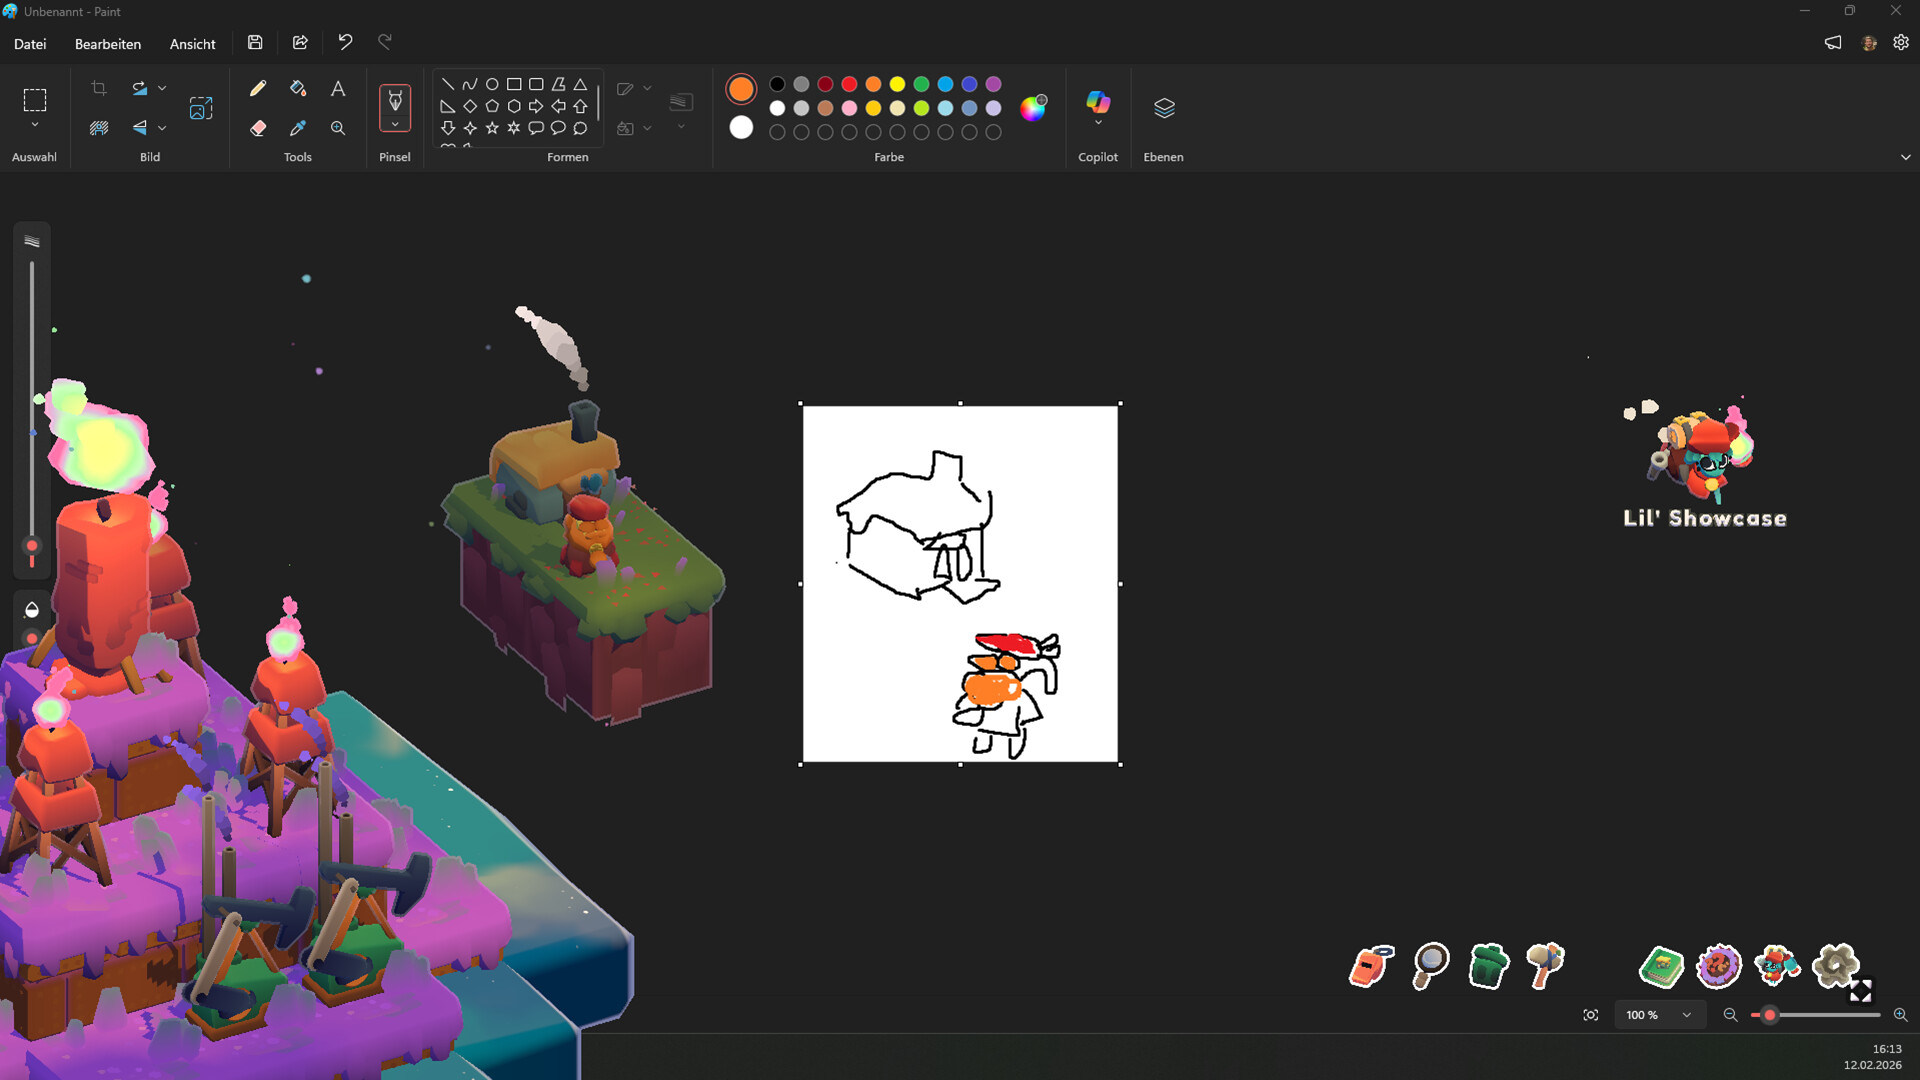Click the Auswahl selection tool
This screenshot has height=1080, width=1920.
(x=34, y=100)
